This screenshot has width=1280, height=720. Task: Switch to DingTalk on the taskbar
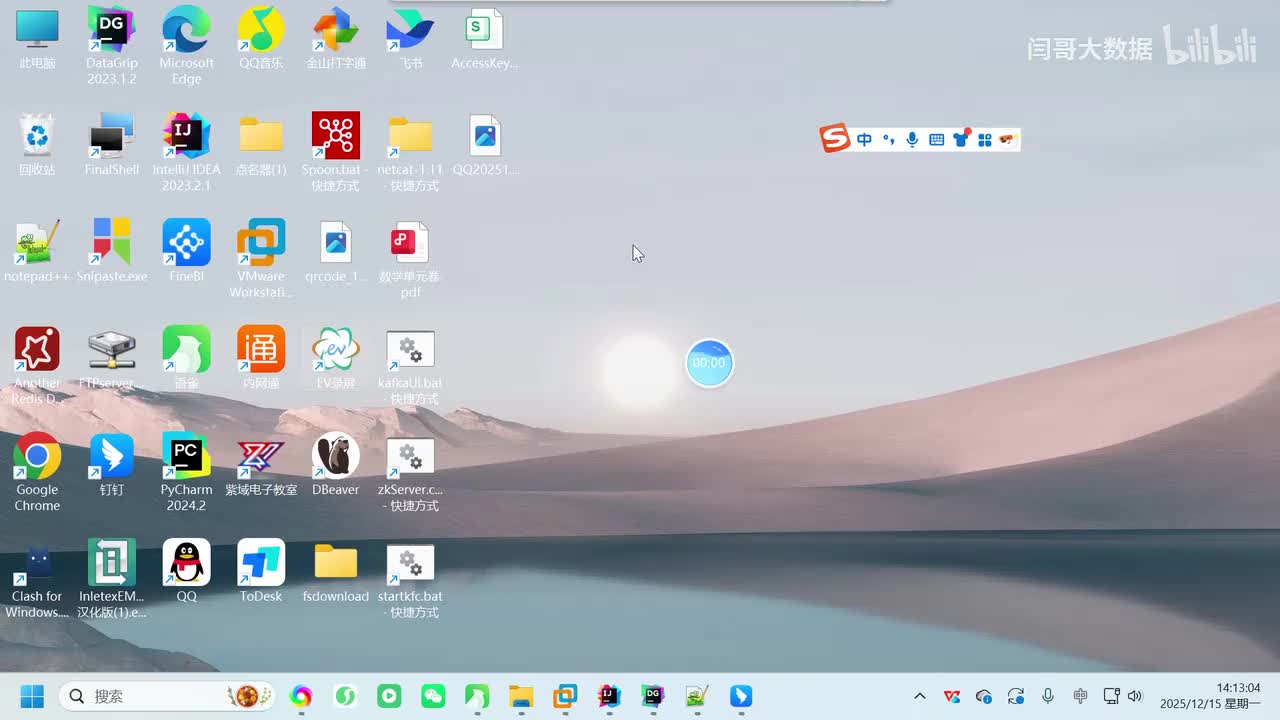click(740, 696)
